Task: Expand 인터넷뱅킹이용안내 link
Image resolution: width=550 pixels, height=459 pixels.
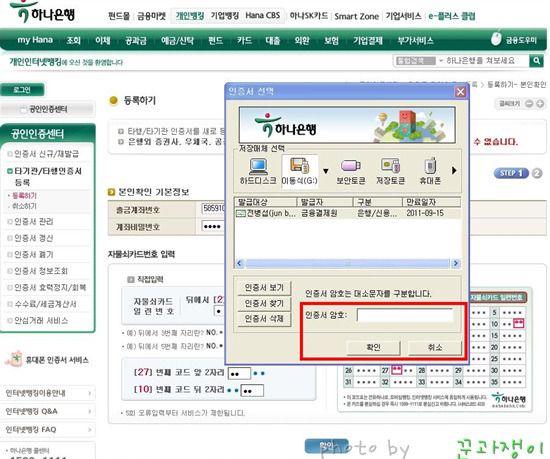Action: pyautogui.click(x=48, y=393)
